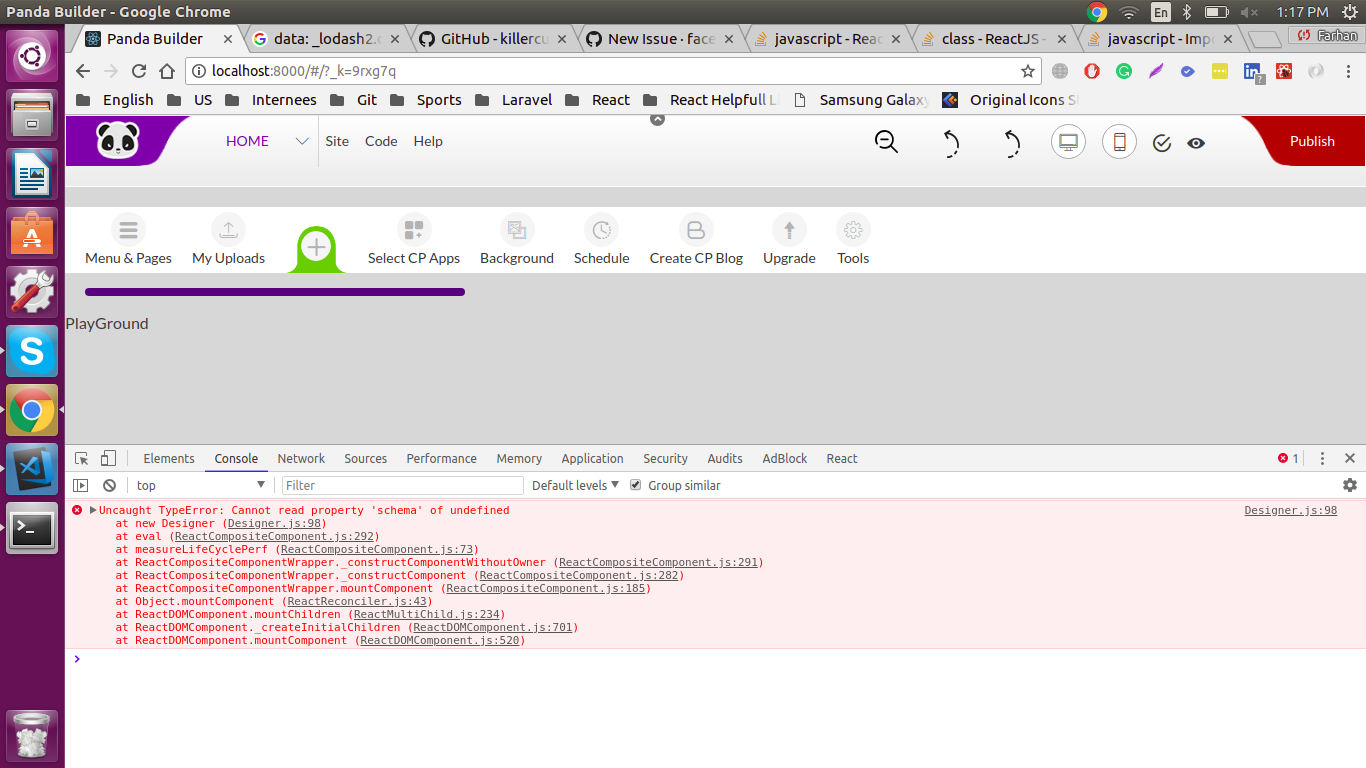Switch to mobile preview mode
Image resolution: width=1366 pixels, height=768 pixels.
(1118, 141)
